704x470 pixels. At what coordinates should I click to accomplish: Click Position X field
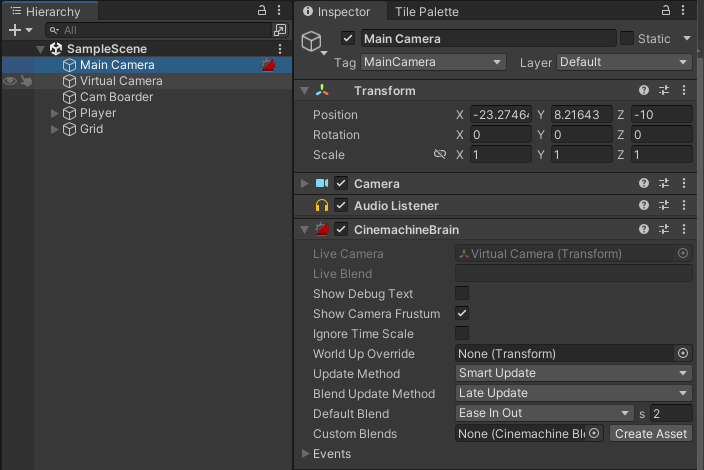click(x=501, y=114)
